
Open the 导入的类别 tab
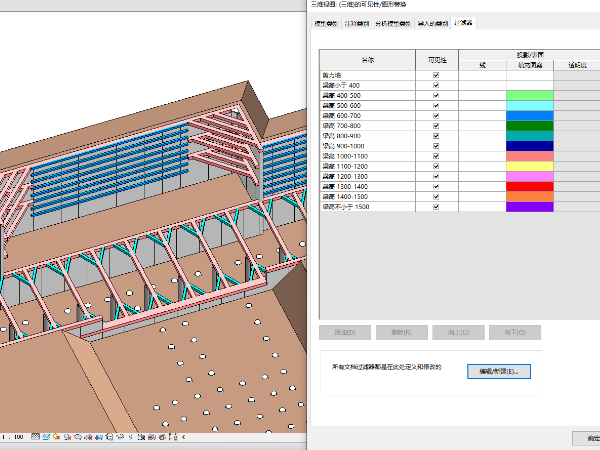click(433, 22)
